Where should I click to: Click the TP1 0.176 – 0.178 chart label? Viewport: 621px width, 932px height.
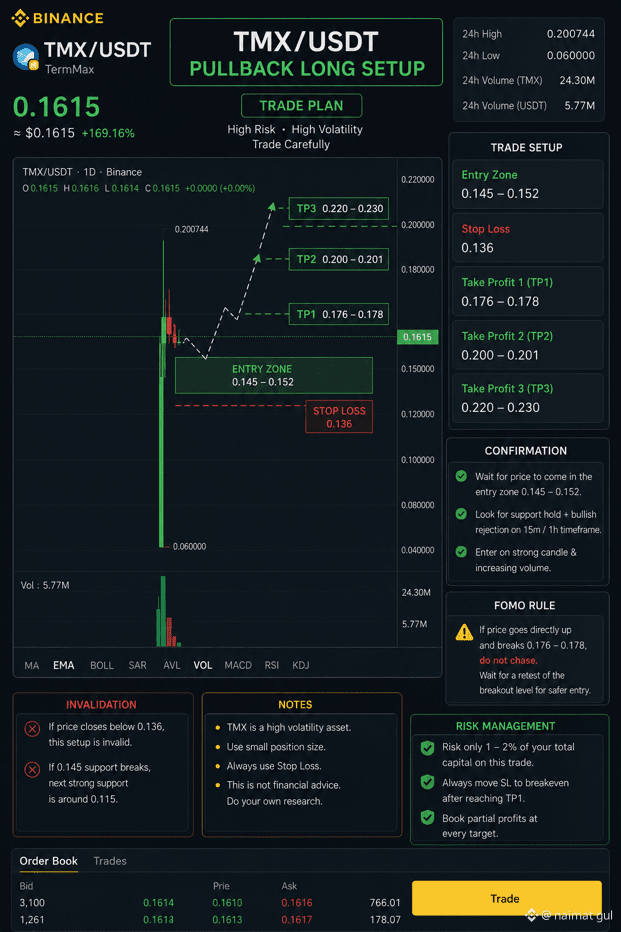pos(339,314)
